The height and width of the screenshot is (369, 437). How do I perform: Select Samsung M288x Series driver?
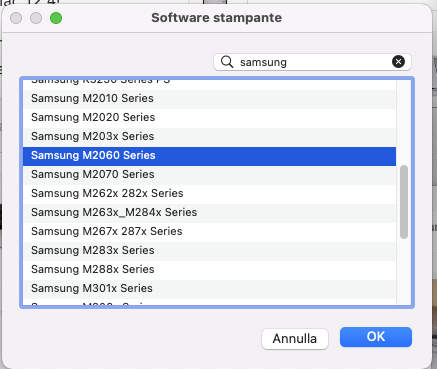(209, 269)
